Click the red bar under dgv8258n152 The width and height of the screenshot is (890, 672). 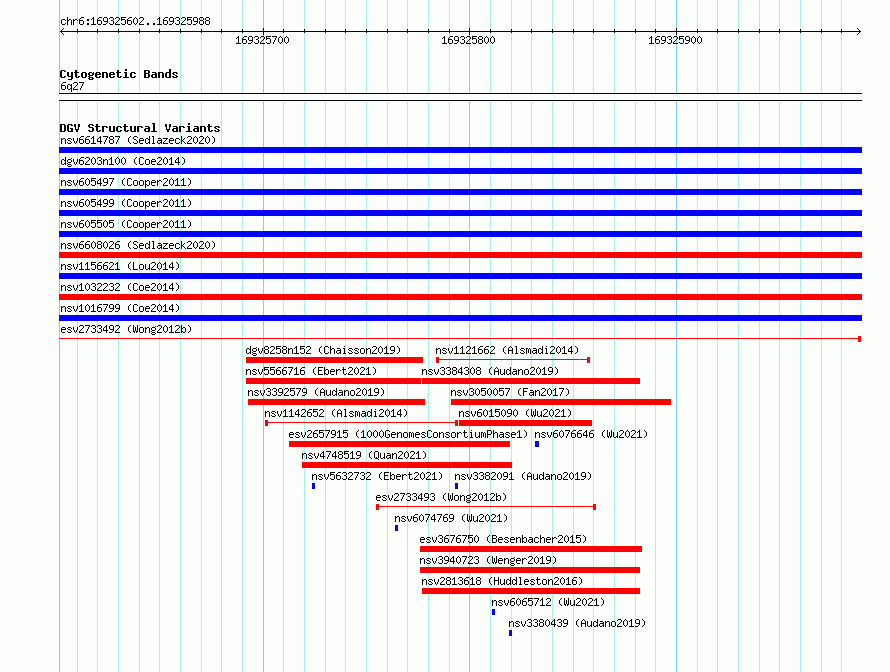(334, 360)
